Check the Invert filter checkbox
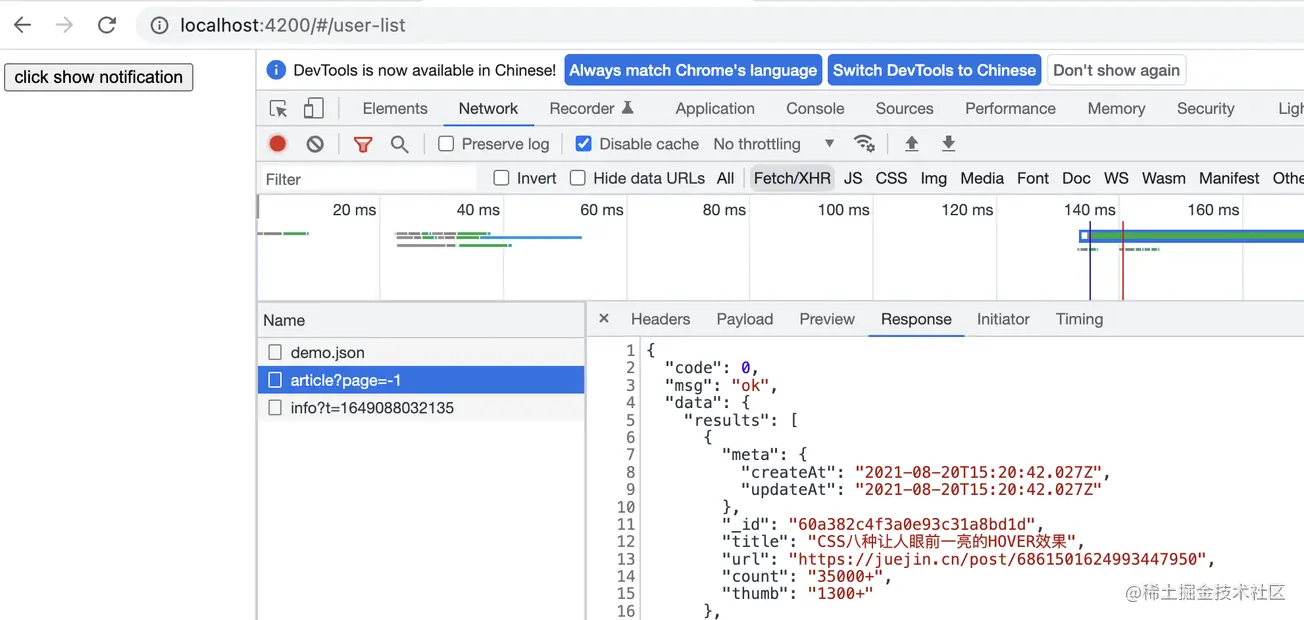1304x620 pixels. [x=501, y=178]
